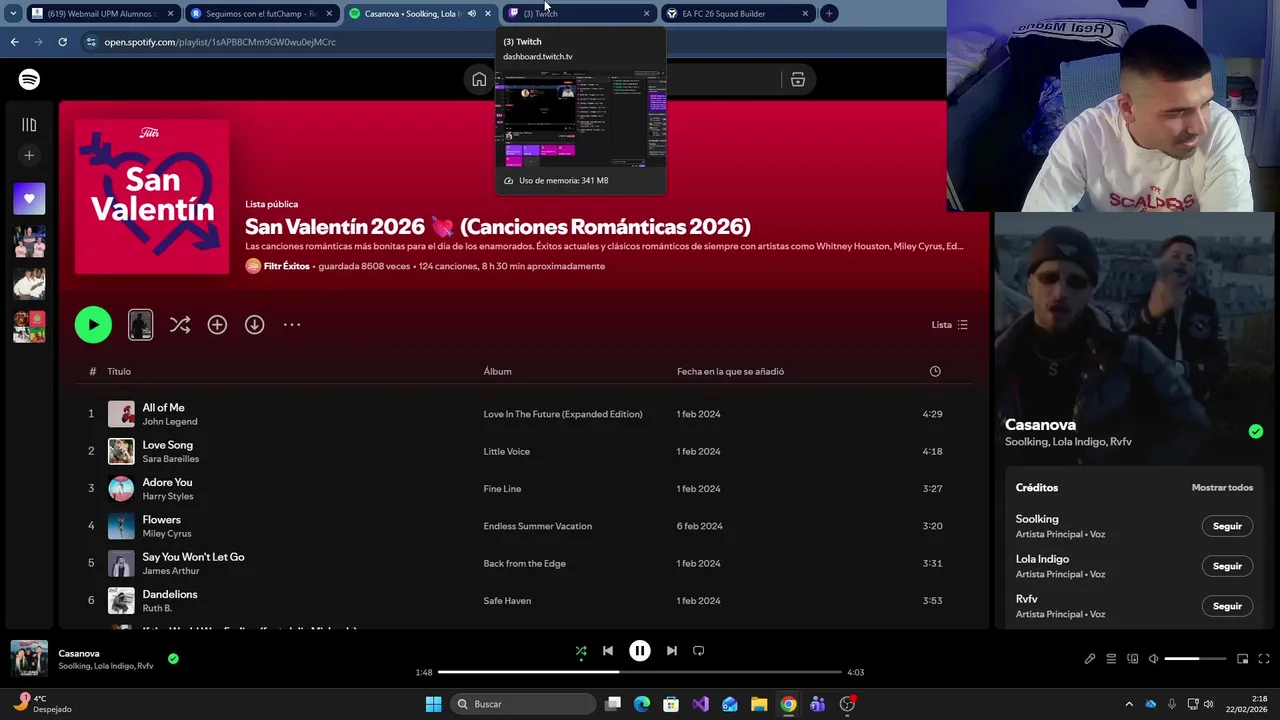Screen dimensions: 1280x720
Task: Switch to Webmail UPM Alumnos tab
Action: (103, 14)
